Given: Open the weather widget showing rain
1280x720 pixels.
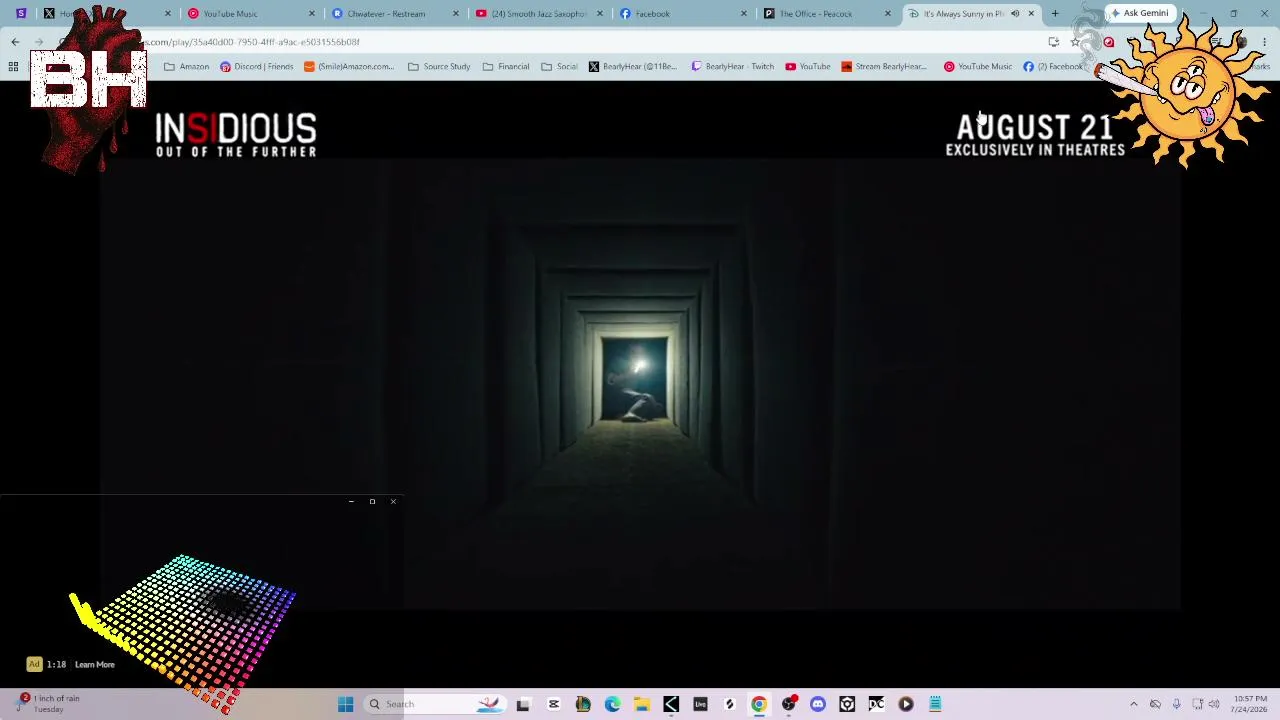Looking at the screenshot, I should 47,703.
